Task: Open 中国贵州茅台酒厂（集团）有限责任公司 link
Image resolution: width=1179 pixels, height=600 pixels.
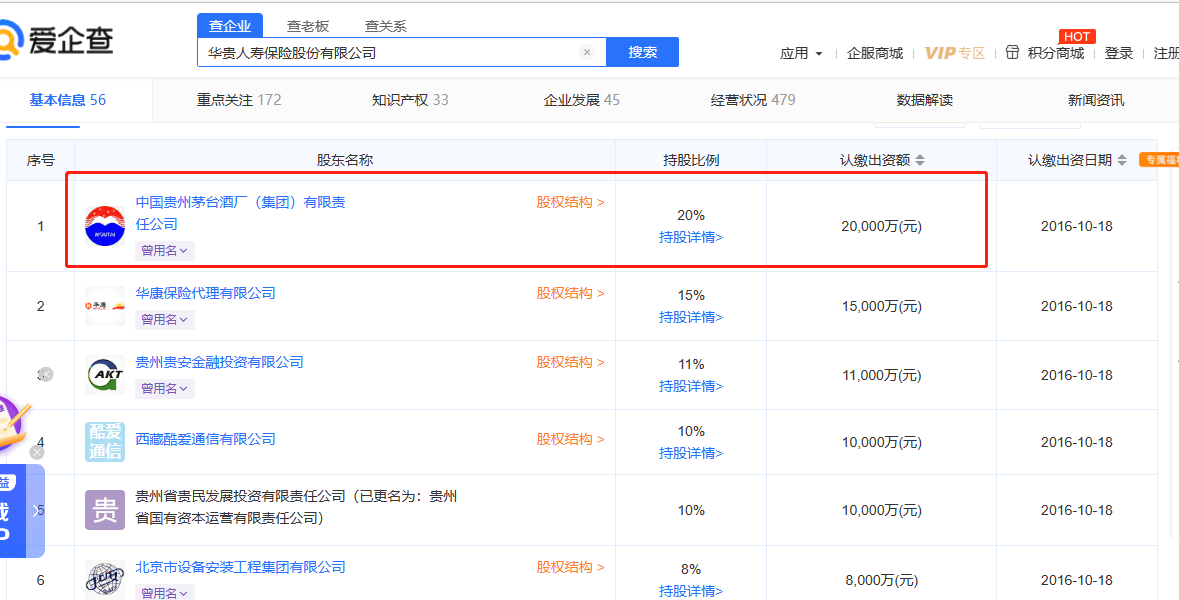Action: (x=241, y=213)
